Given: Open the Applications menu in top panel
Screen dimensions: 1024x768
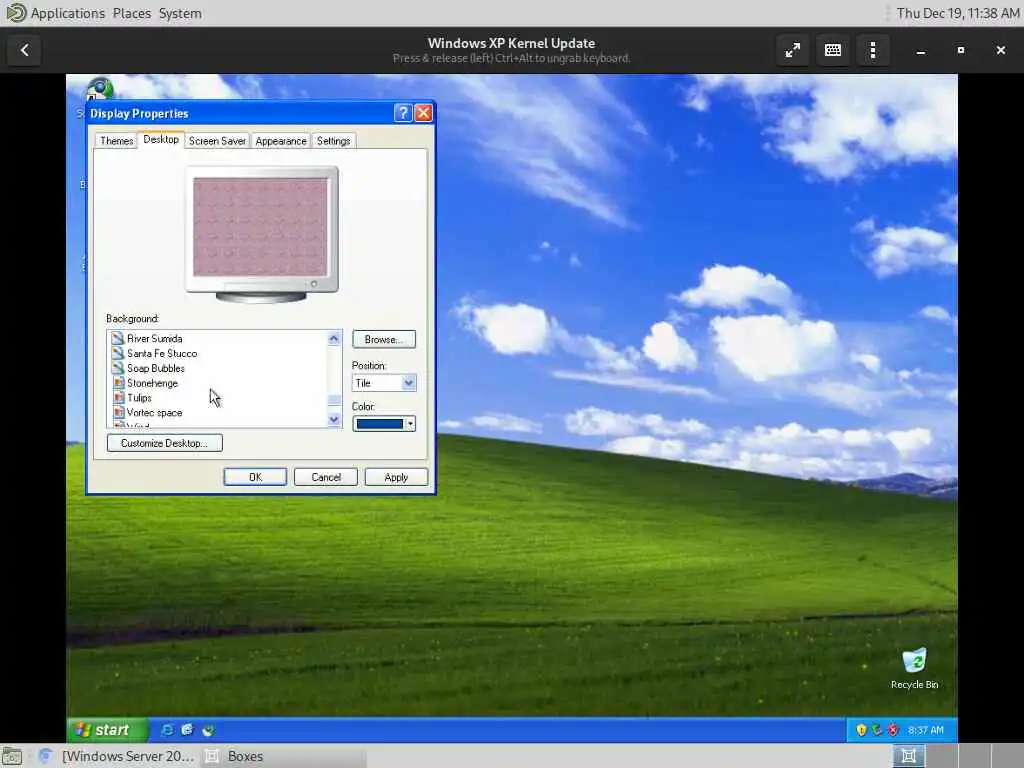Looking at the screenshot, I should pyautogui.click(x=68, y=13).
